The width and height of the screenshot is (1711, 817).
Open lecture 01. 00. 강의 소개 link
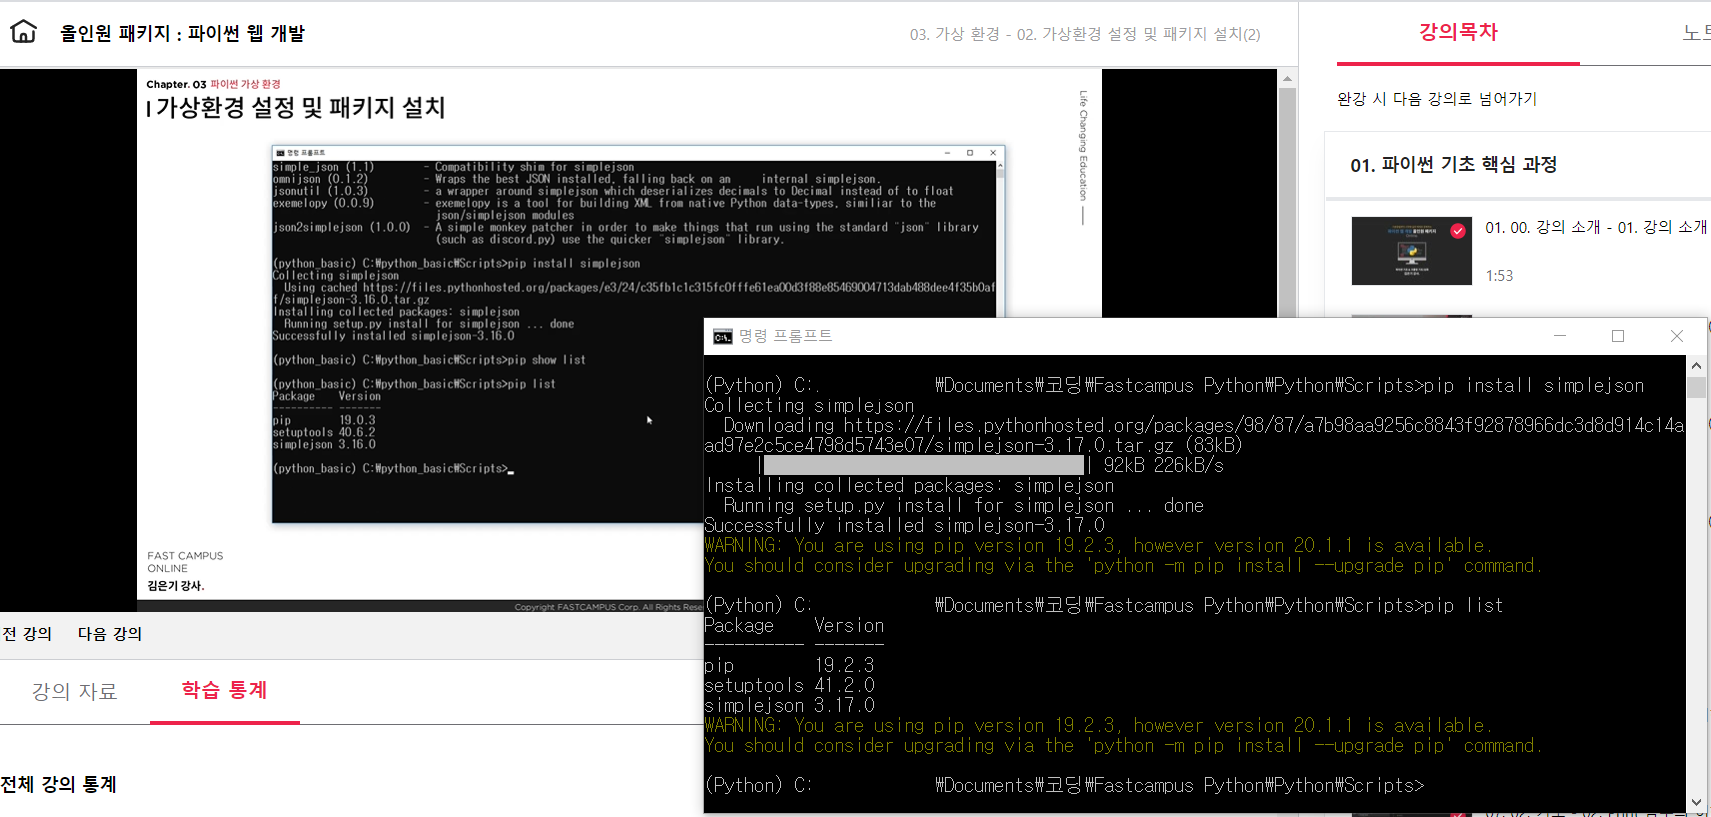(1596, 227)
